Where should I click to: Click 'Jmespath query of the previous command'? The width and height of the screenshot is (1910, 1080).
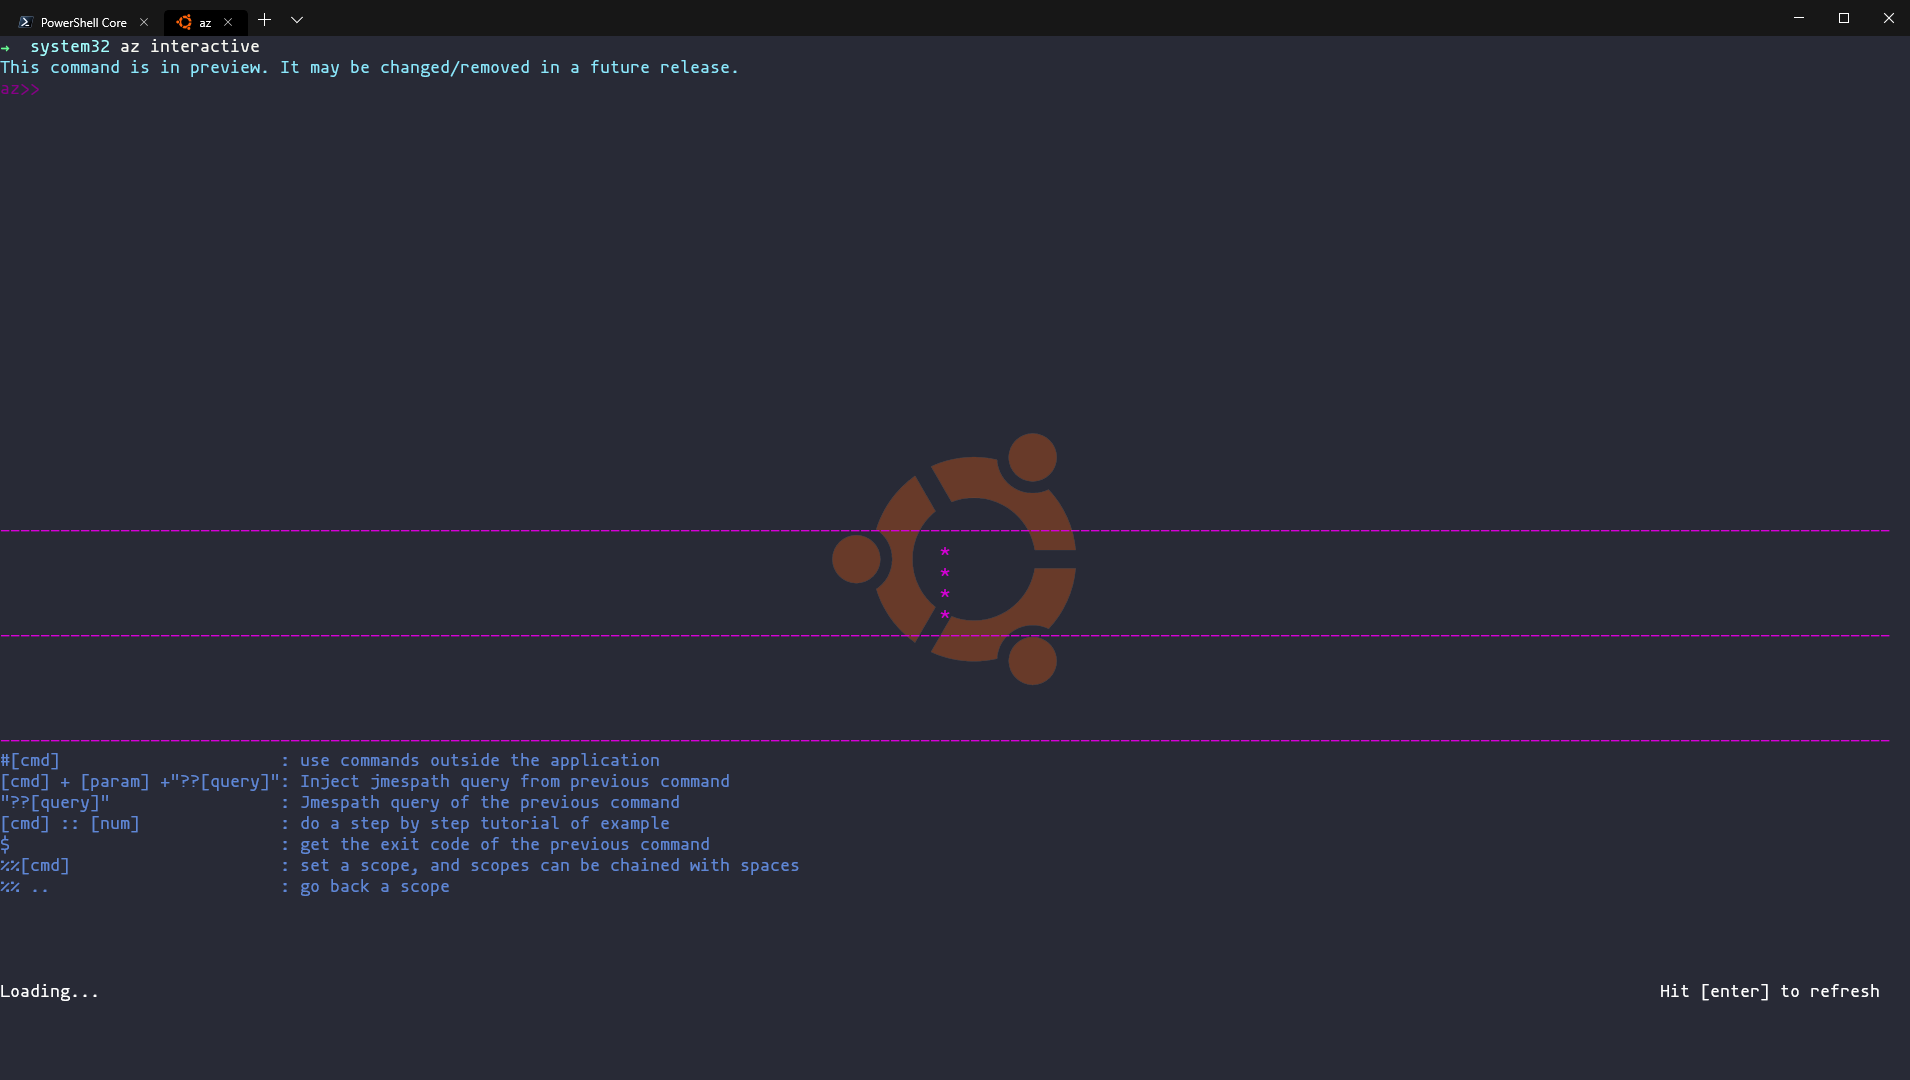[490, 802]
